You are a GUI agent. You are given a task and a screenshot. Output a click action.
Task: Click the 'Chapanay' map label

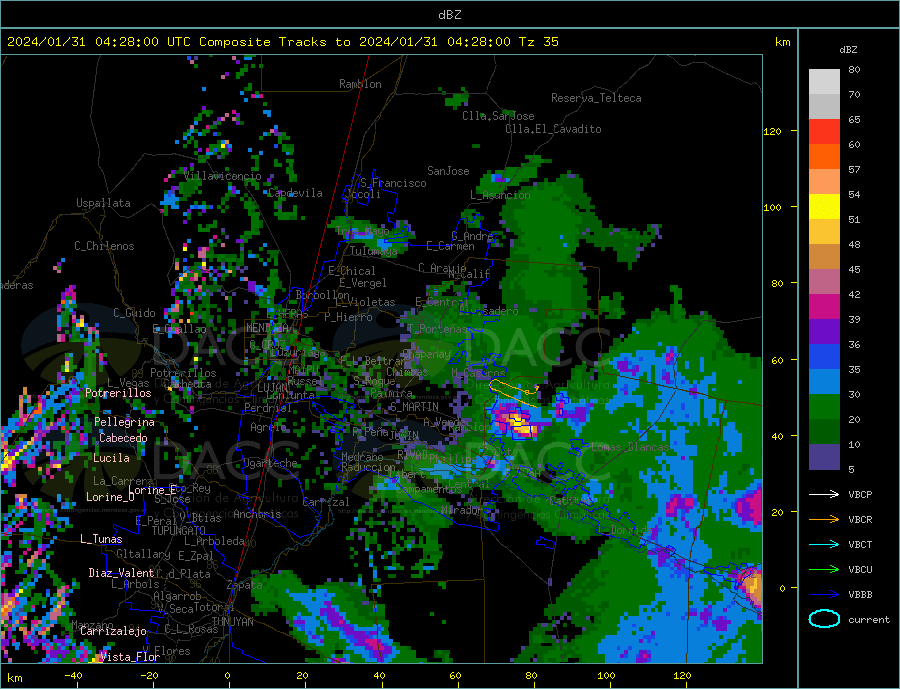pyautogui.click(x=426, y=354)
